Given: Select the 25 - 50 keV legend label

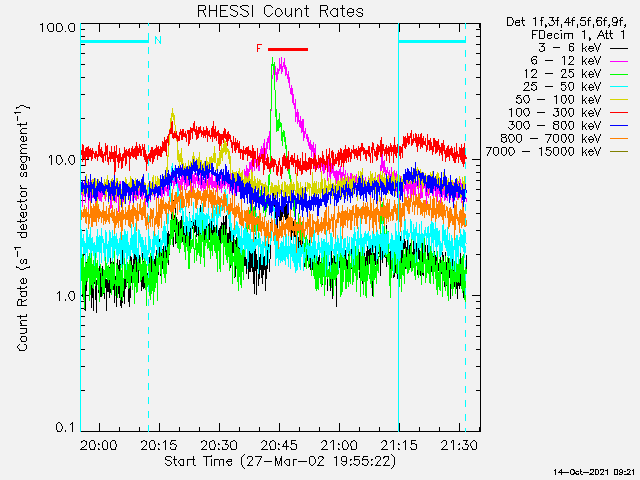Looking at the screenshot, I should [x=562, y=87].
